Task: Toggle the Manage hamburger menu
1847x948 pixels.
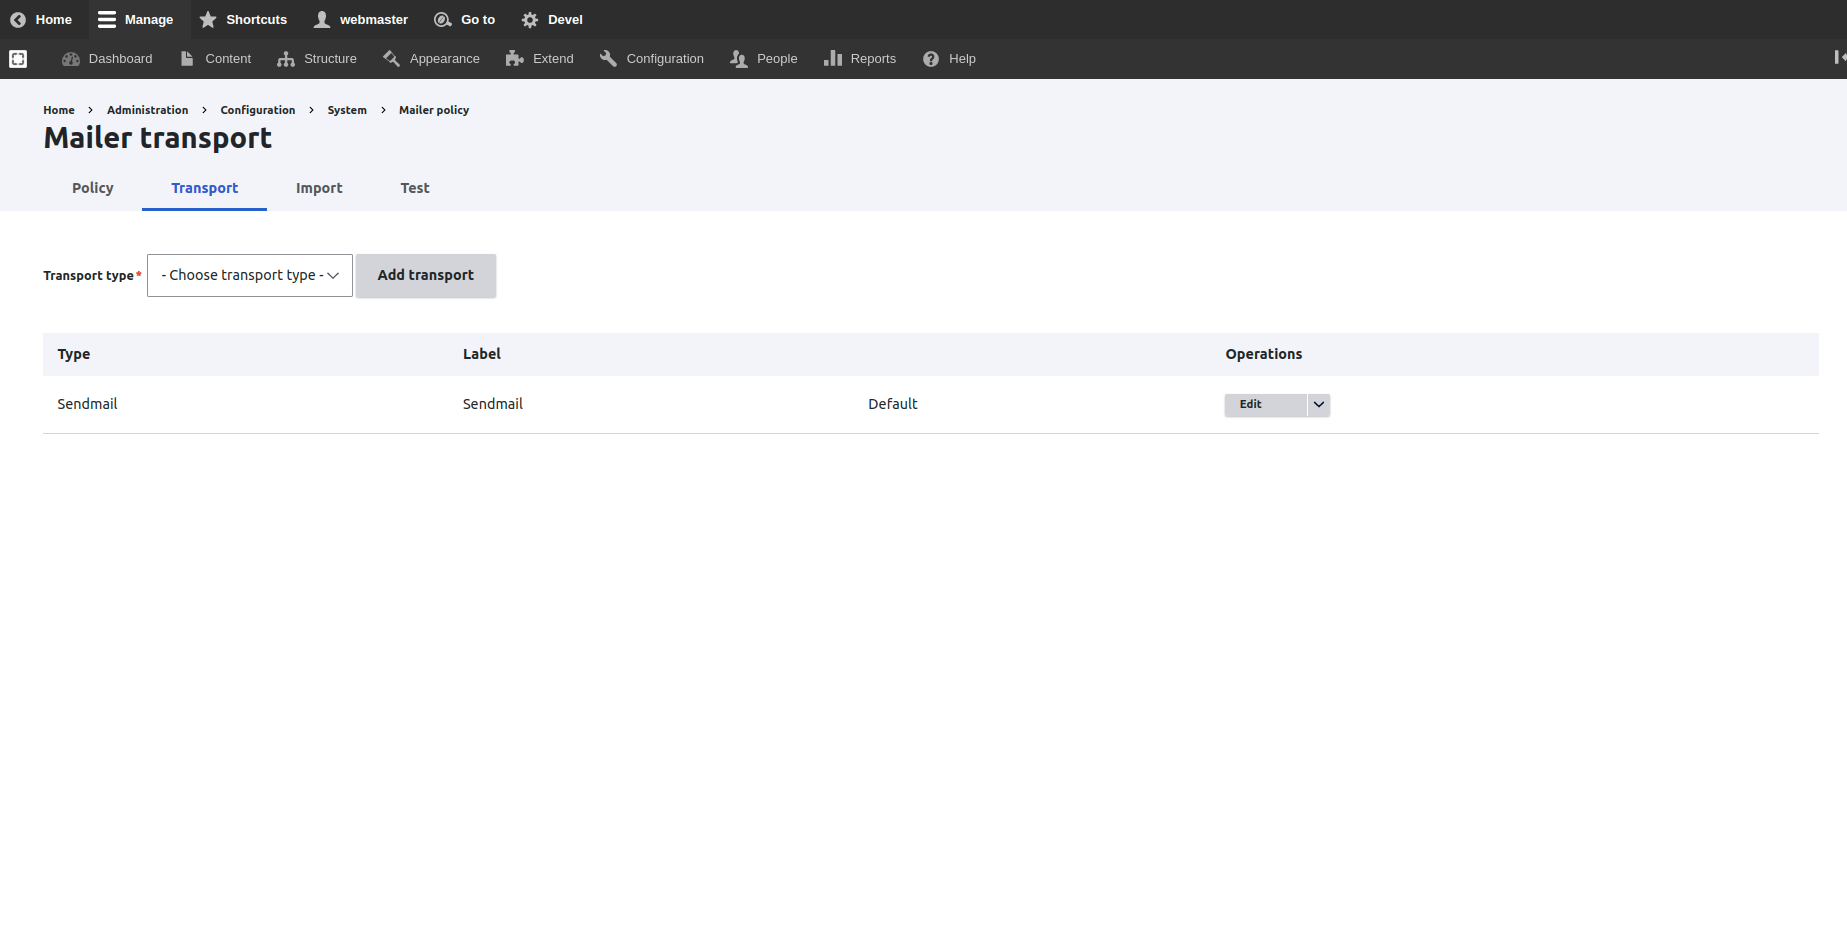Action: click(107, 20)
